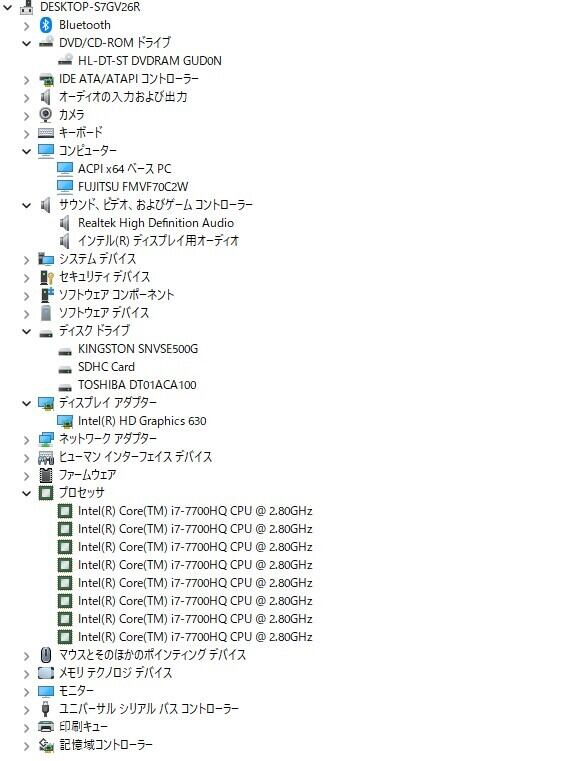Click the Intel HD Graphics 630 adapter icon
Screen dimensions: 574x761
(65, 421)
